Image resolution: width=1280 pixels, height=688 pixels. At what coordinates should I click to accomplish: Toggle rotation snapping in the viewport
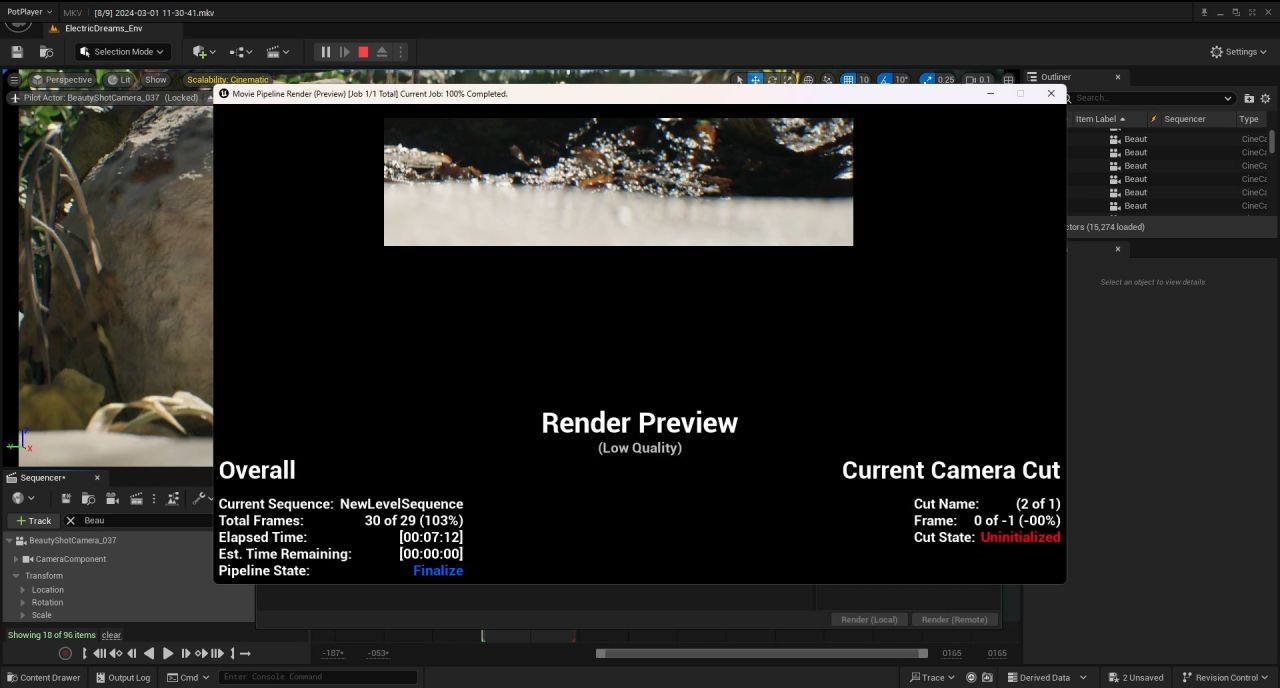point(884,80)
